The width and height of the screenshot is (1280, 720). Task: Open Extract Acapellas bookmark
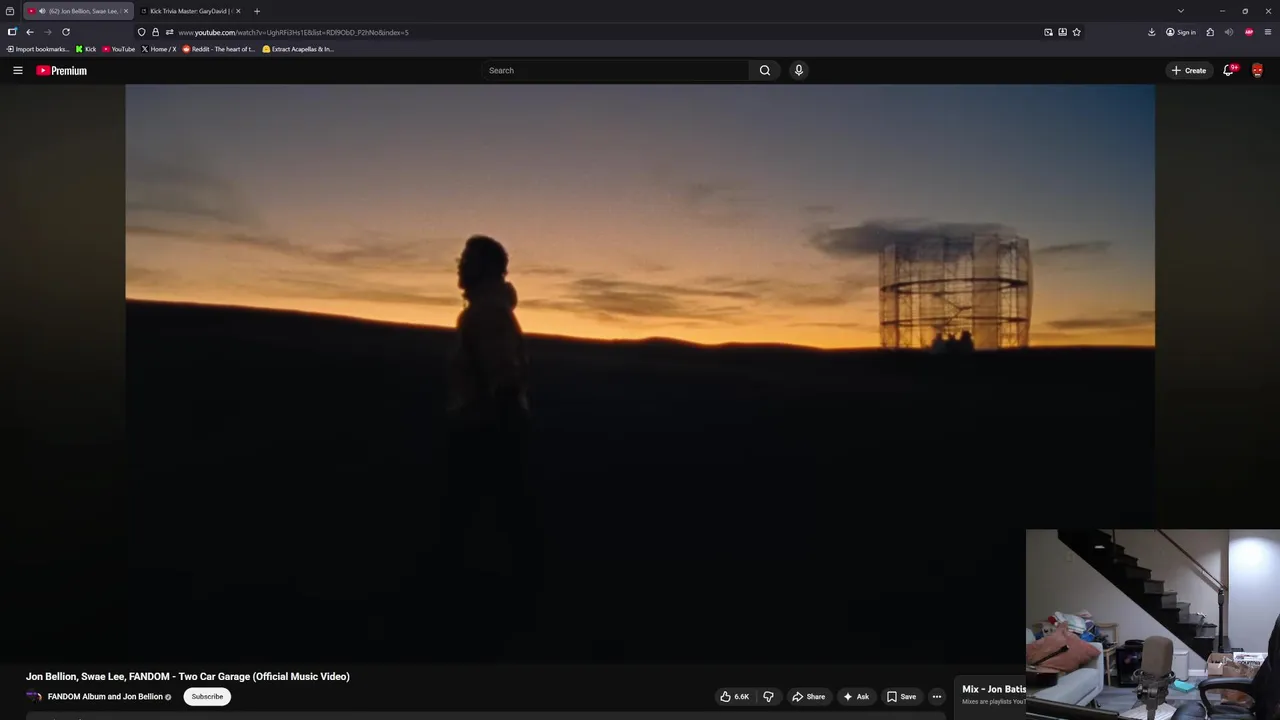click(298, 49)
